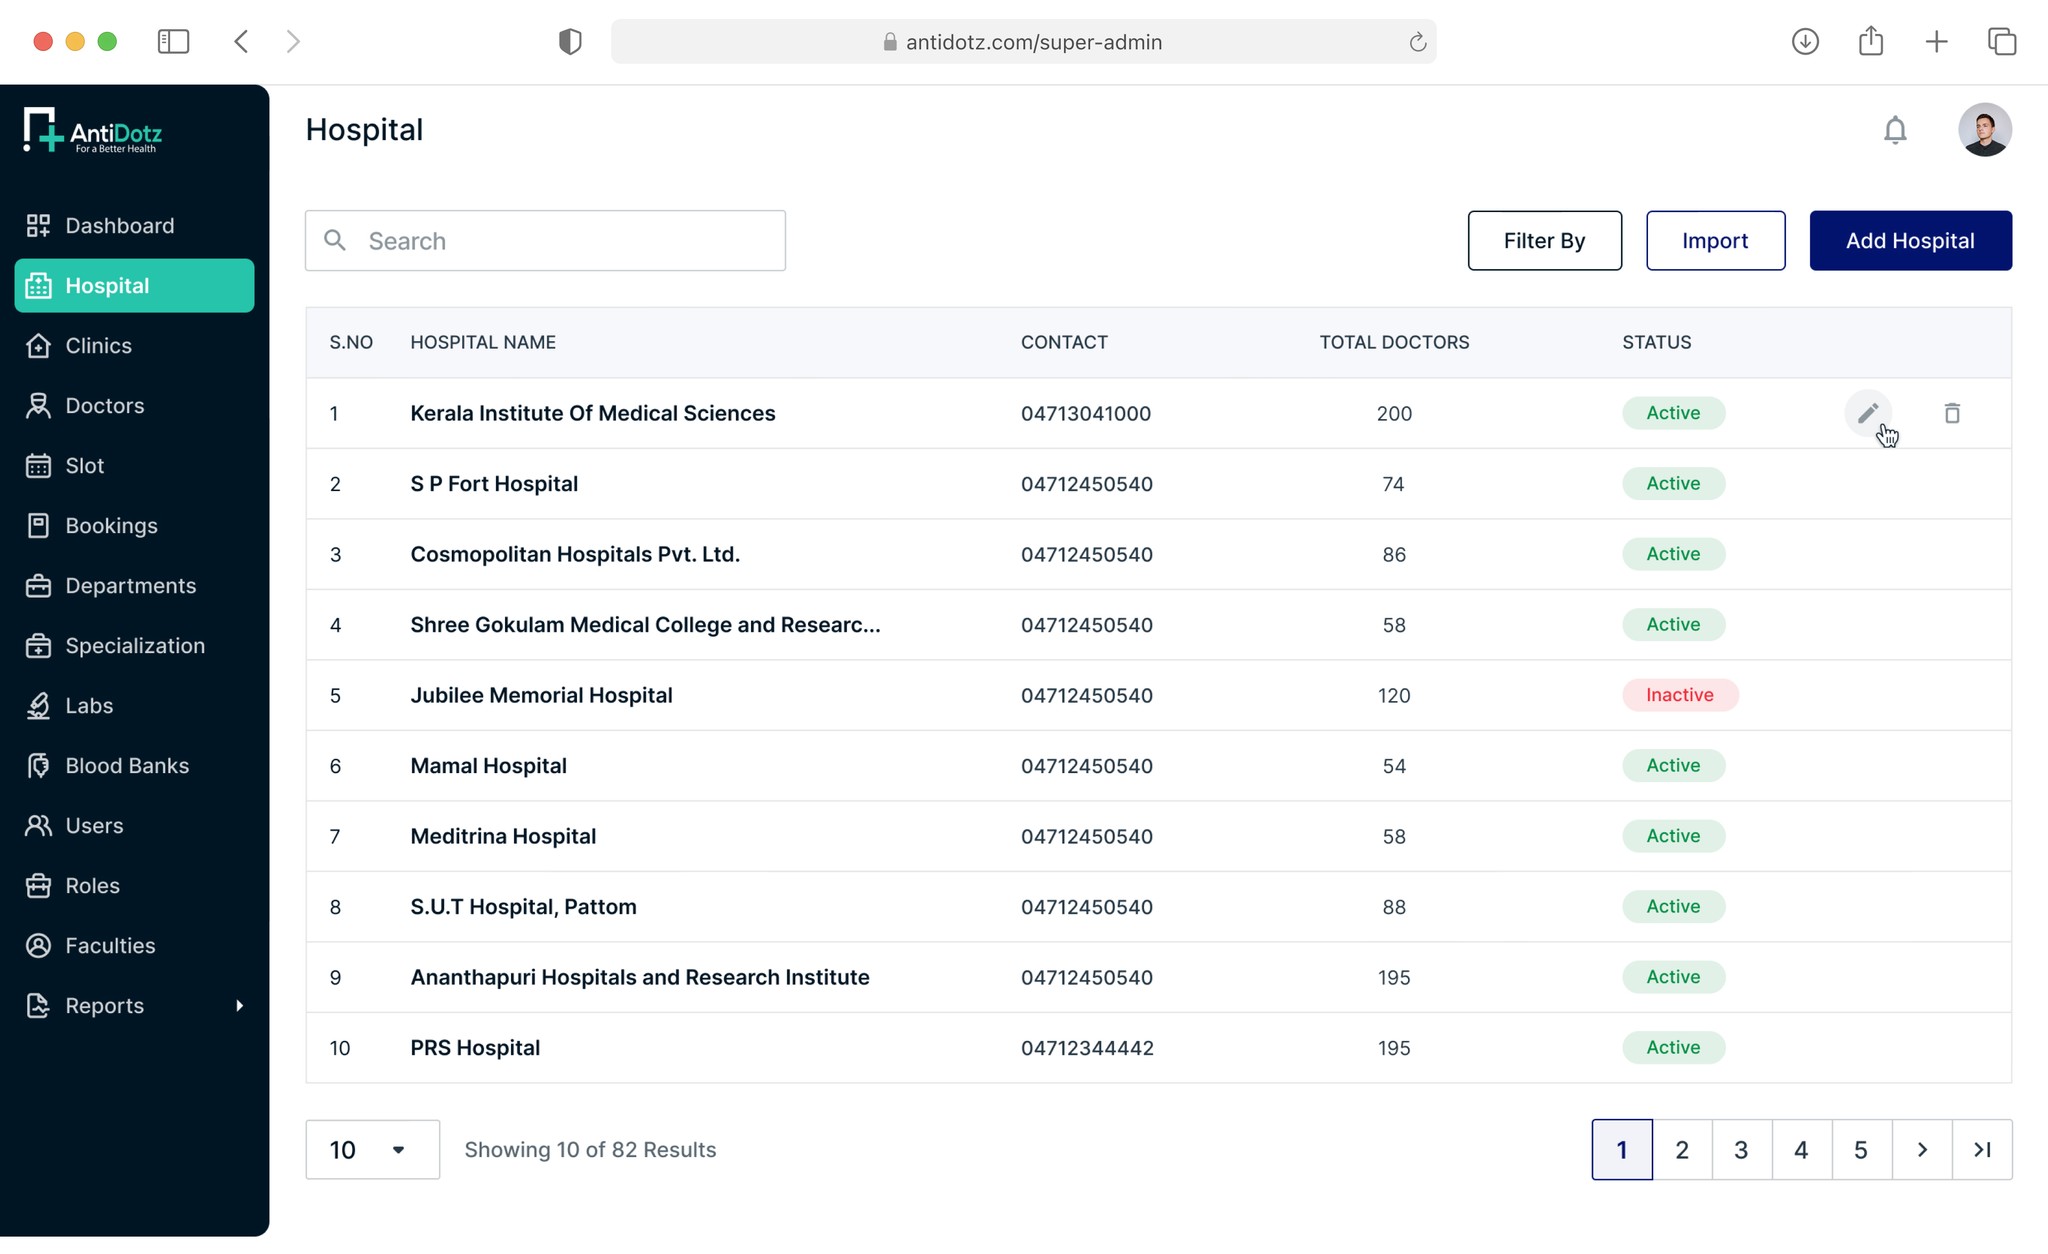Open Safari downloads icon
The height and width of the screenshot is (1254, 2048).
tap(1804, 41)
